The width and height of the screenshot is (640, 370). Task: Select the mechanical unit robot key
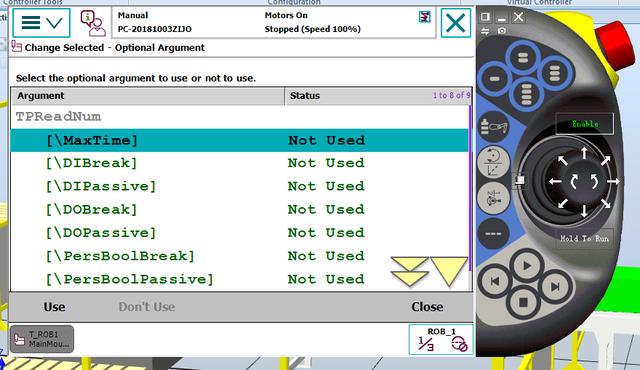(x=494, y=126)
